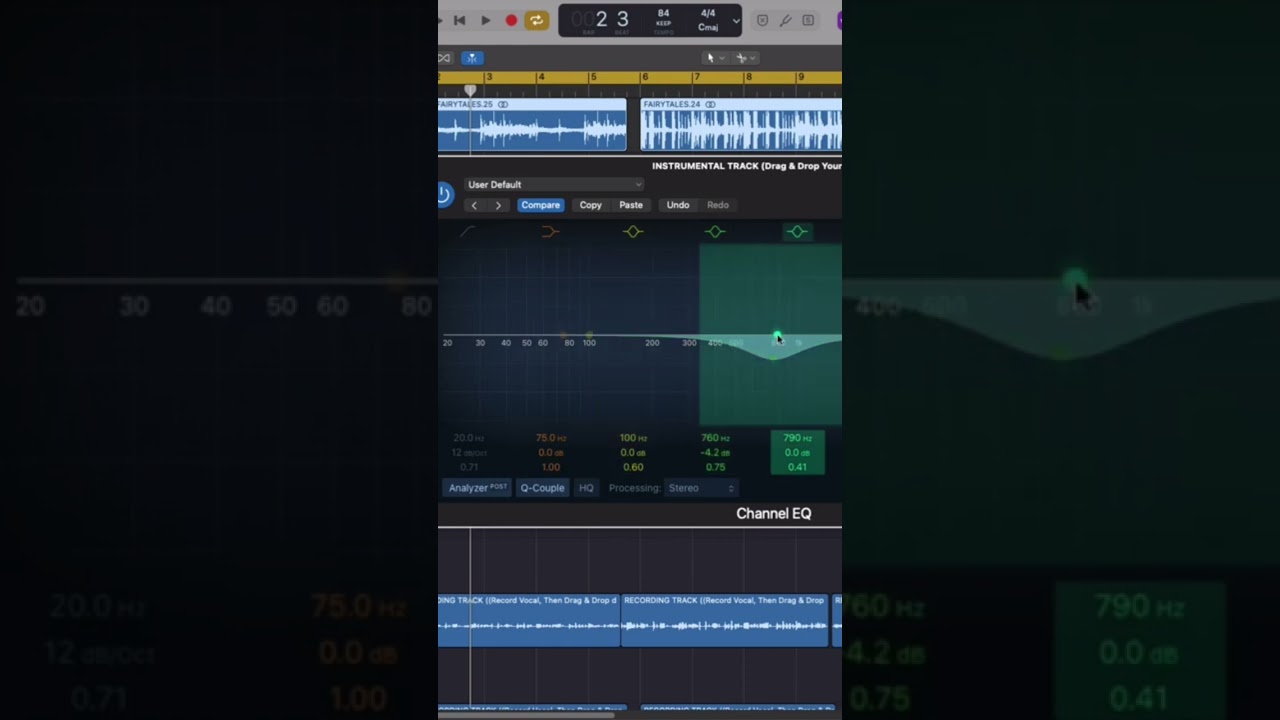Click the greyed Redo button
1280x720 pixels.
718,205
